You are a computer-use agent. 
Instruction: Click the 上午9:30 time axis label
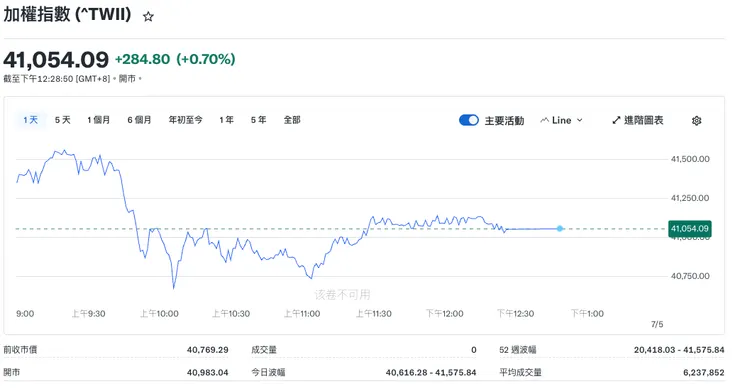coord(88,314)
